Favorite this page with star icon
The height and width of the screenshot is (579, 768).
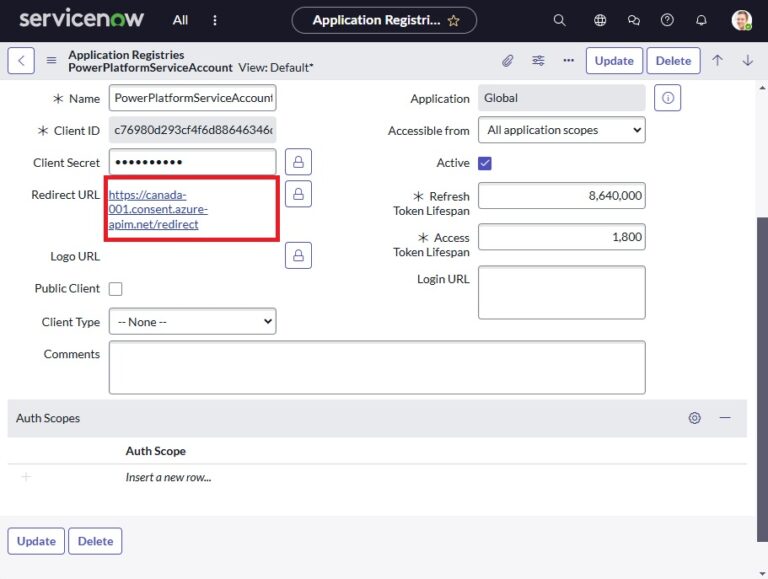tap(454, 21)
